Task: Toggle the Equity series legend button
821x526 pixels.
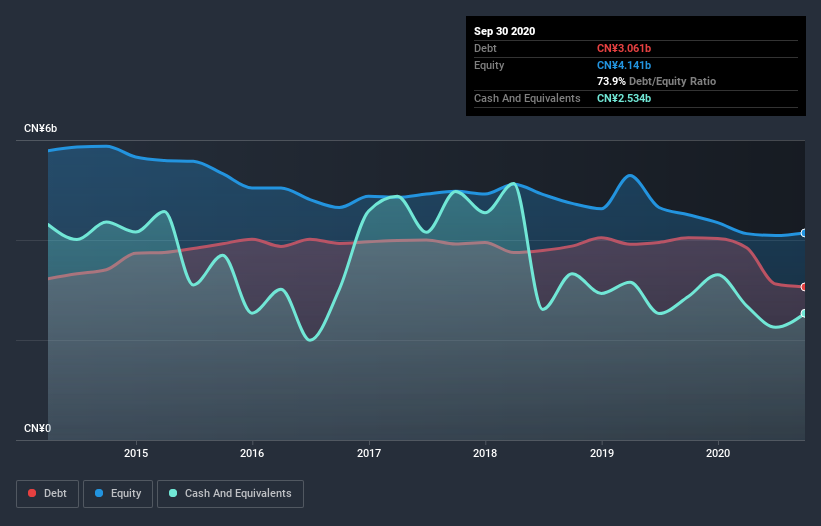Action: (118, 494)
